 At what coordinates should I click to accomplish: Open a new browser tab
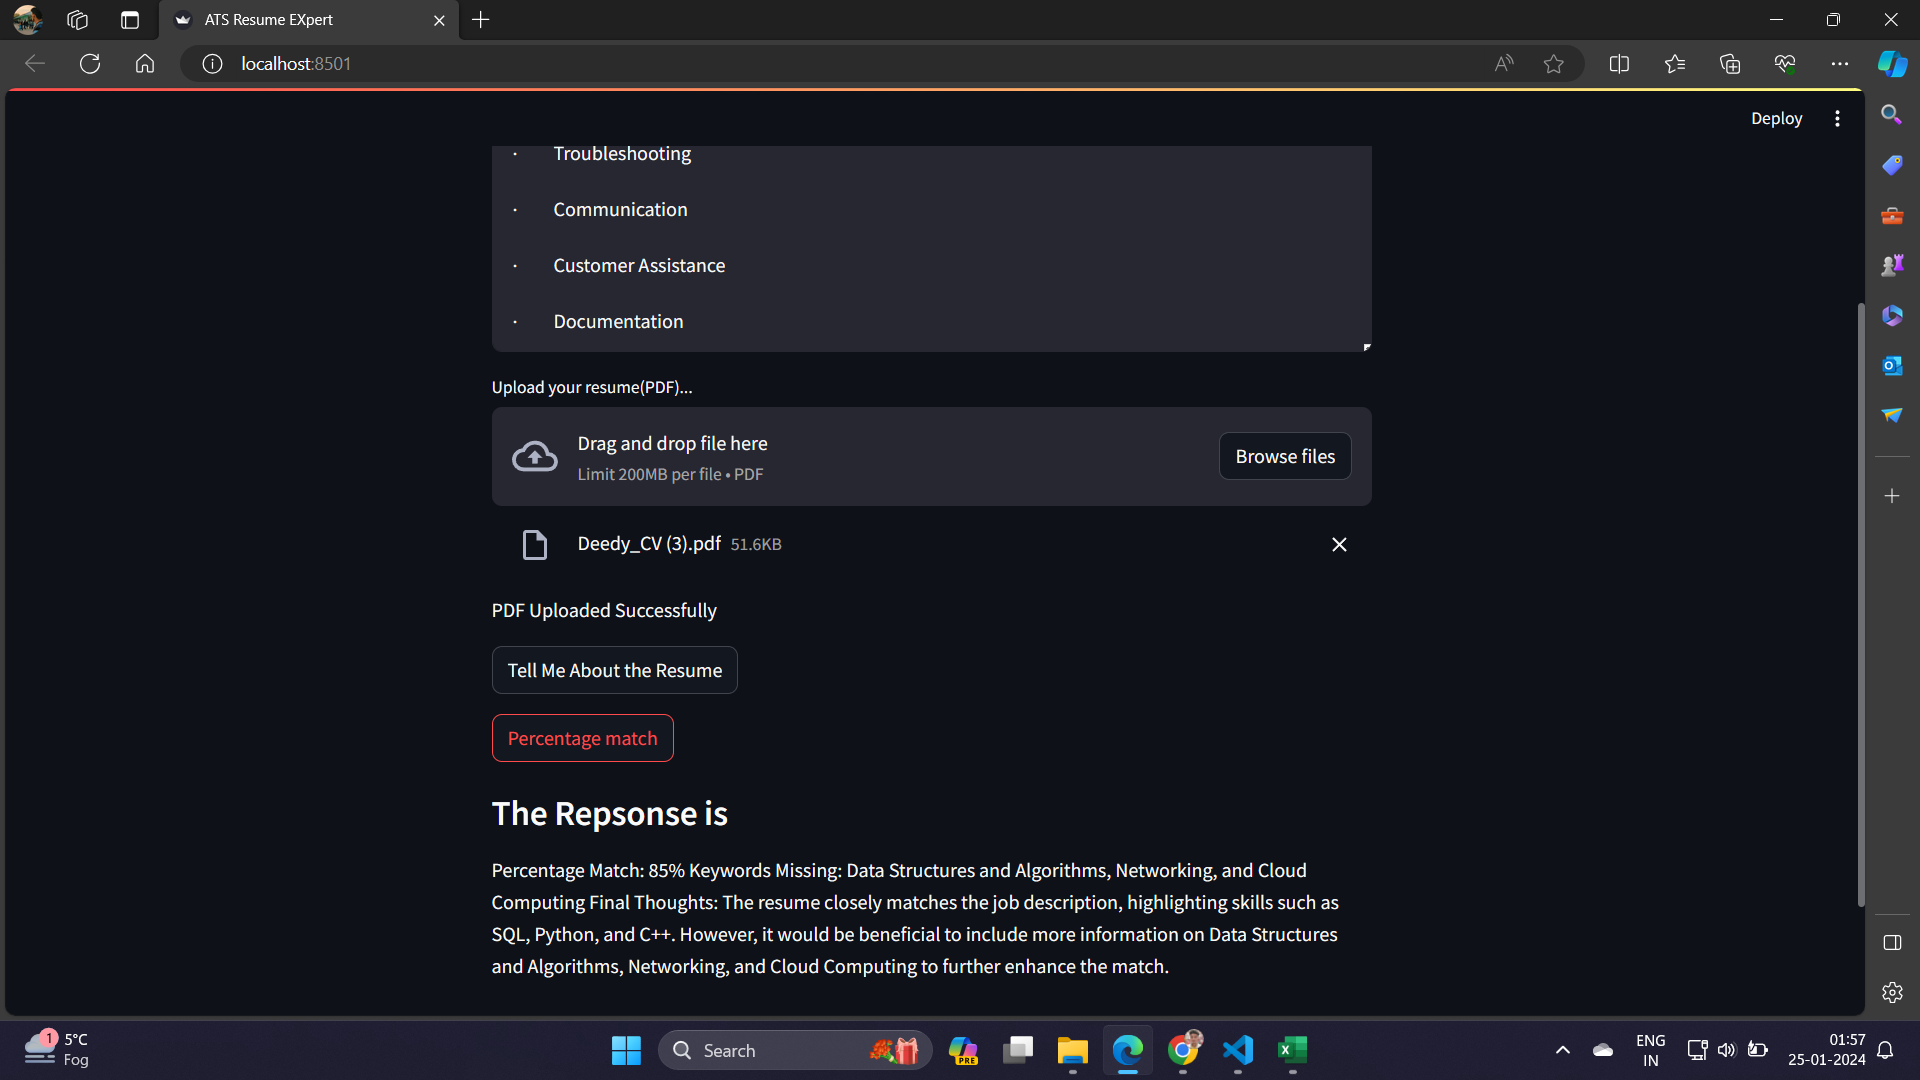[481, 20]
